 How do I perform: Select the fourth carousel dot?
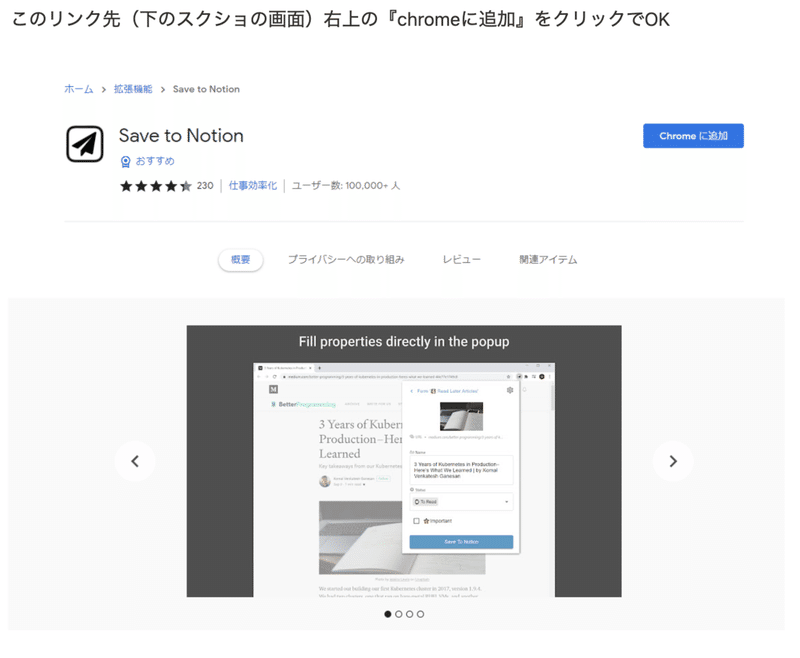coord(420,614)
